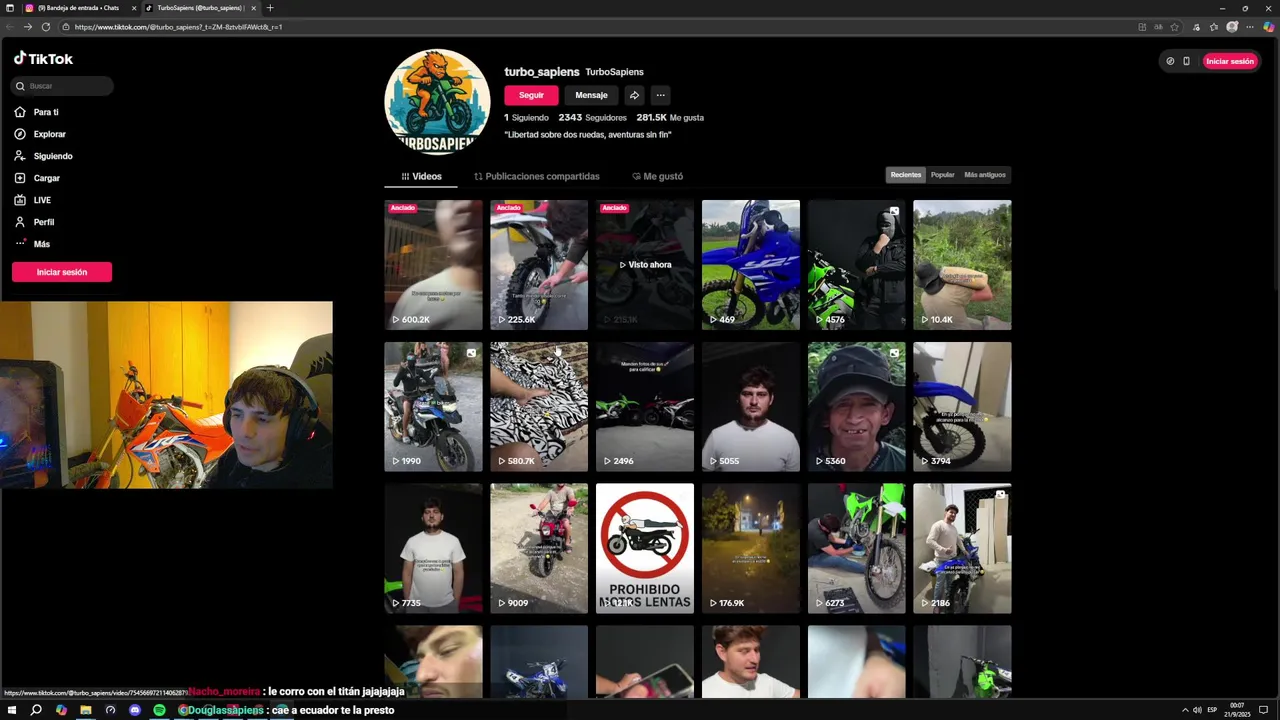Open the zebra-pattern video with 580.7K views
The height and width of the screenshot is (720, 1280).
(539, 407)
